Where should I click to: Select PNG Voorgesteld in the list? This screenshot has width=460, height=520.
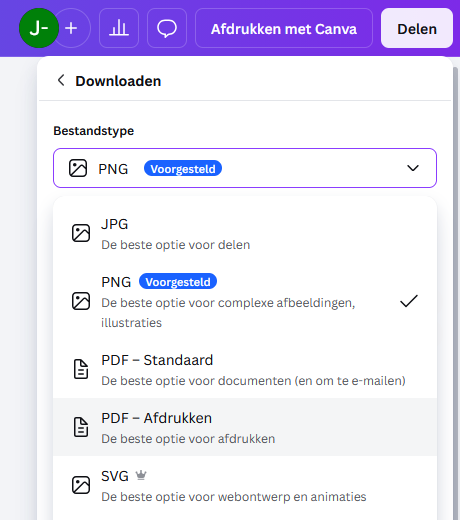[245, 302]
